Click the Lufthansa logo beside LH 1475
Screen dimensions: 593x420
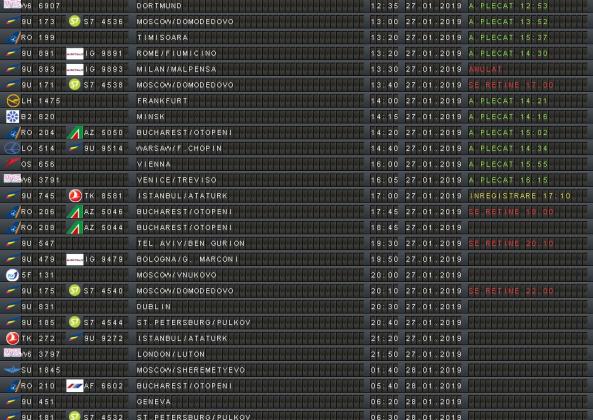(13, 101)
